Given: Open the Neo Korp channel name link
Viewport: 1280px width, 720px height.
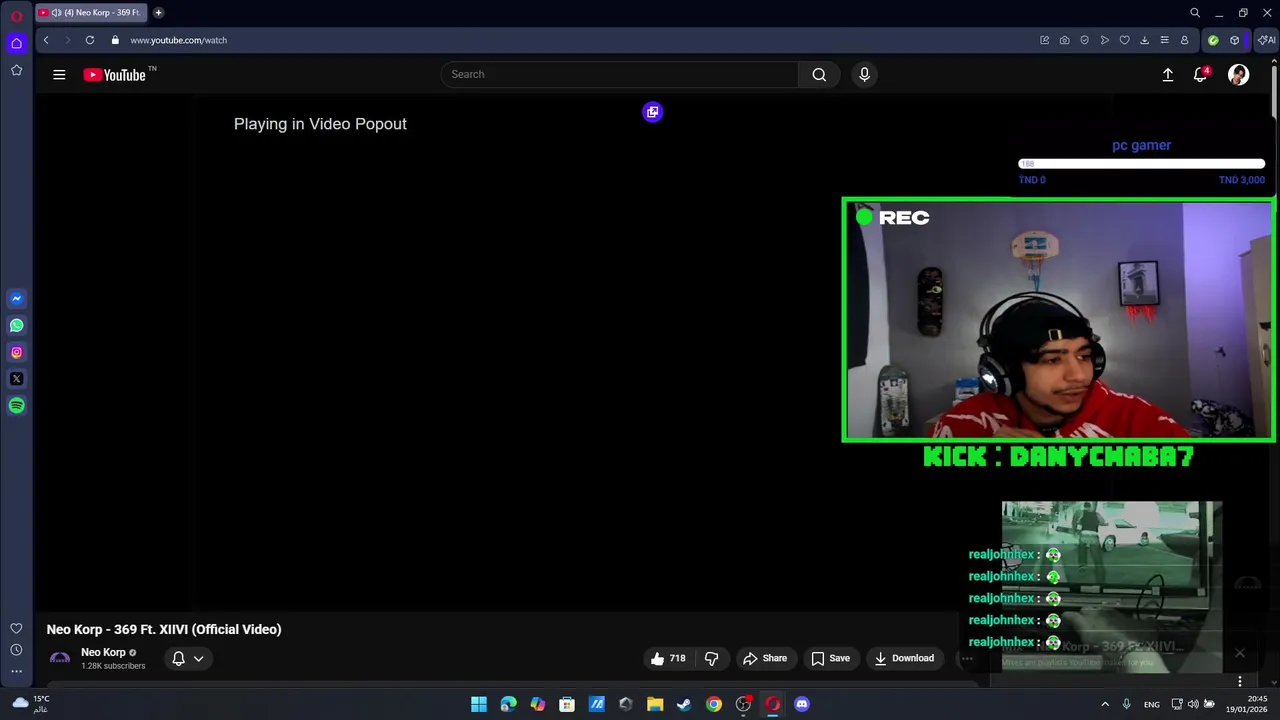Looking at the screenshot, I should [x=103, y=652].
